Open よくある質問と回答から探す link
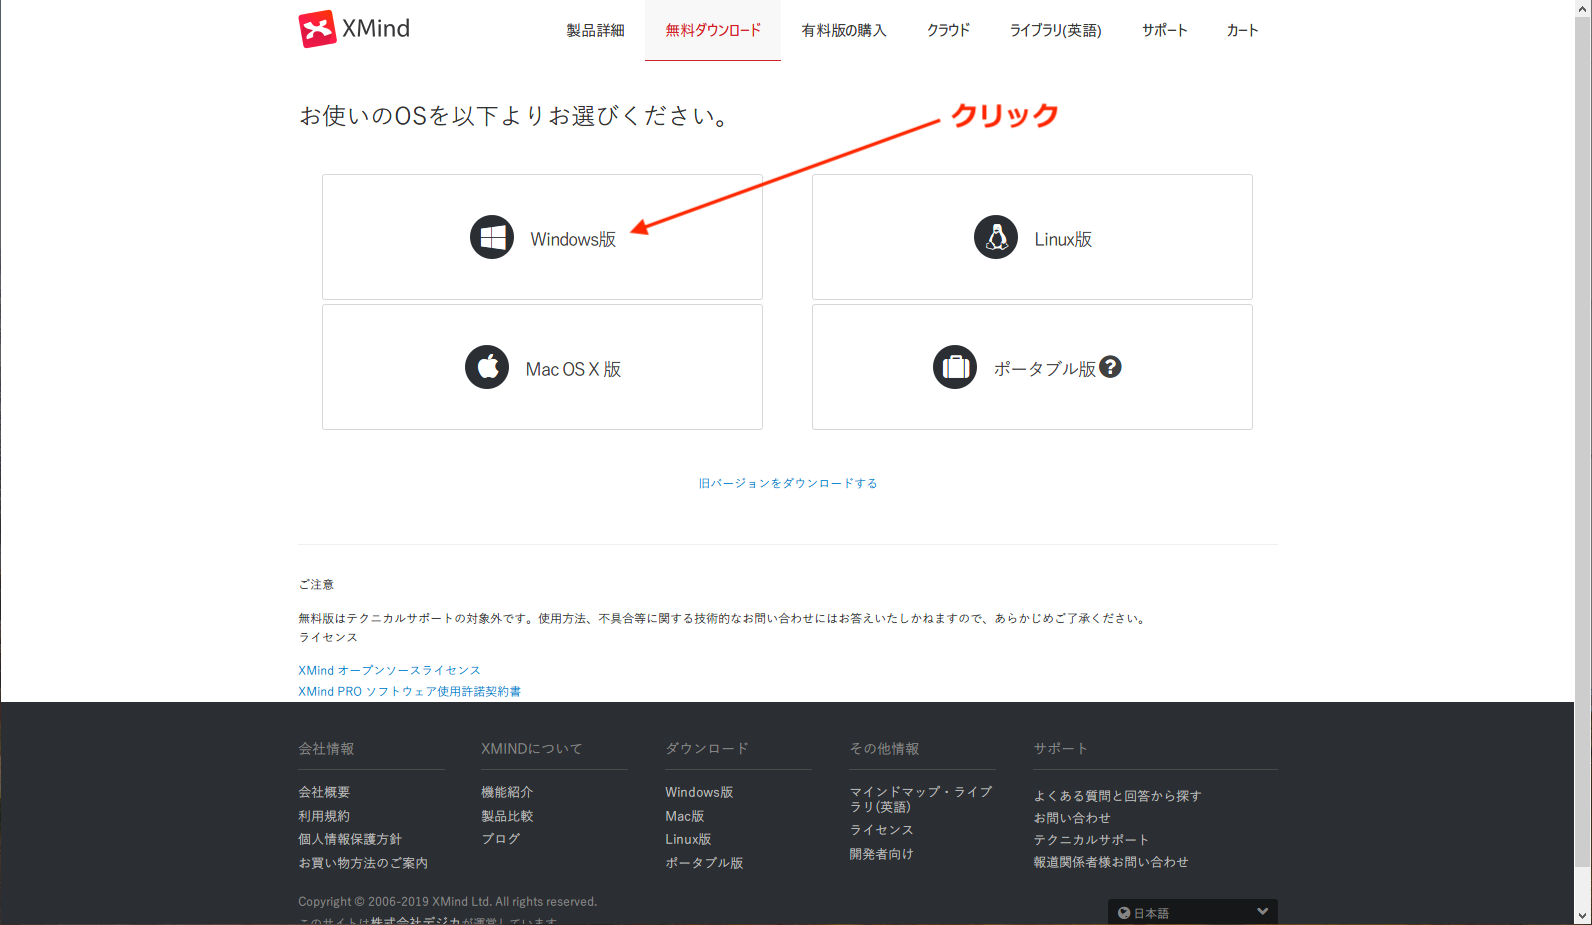Viewport: 1592px width, 925px height. pyautogui.click(x=1117, y=796)
